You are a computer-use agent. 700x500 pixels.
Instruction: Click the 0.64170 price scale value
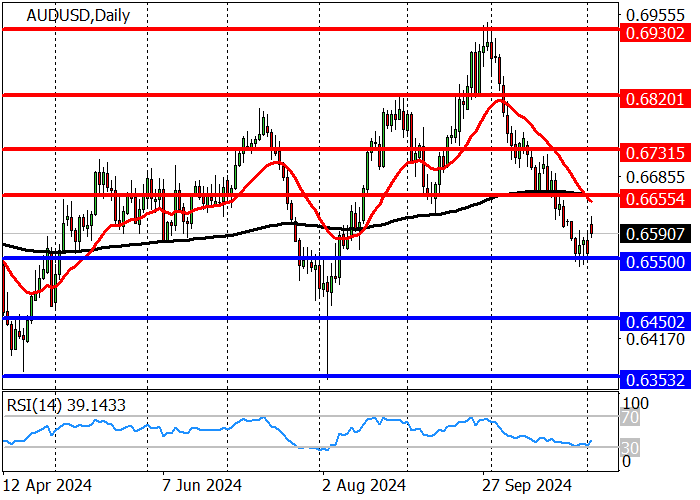click(655, 340)
